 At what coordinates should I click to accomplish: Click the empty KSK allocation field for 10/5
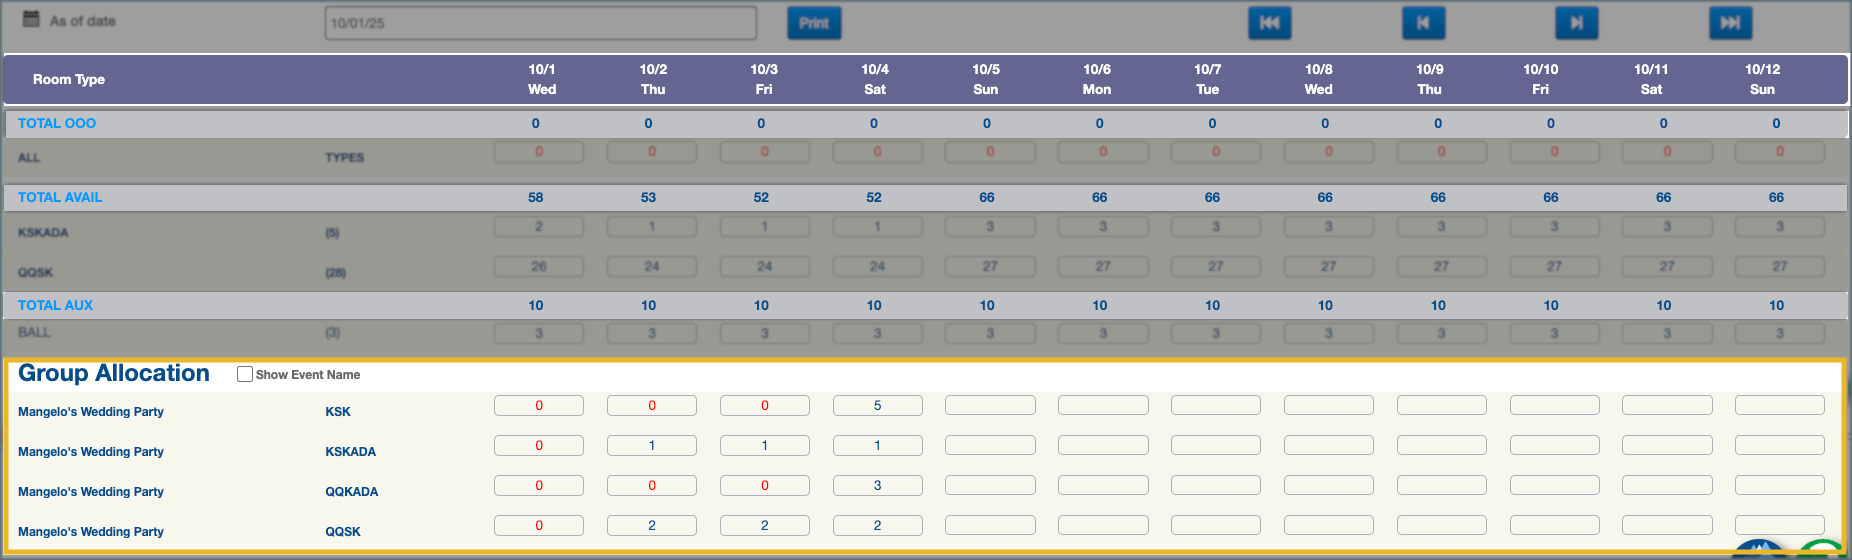990,405
